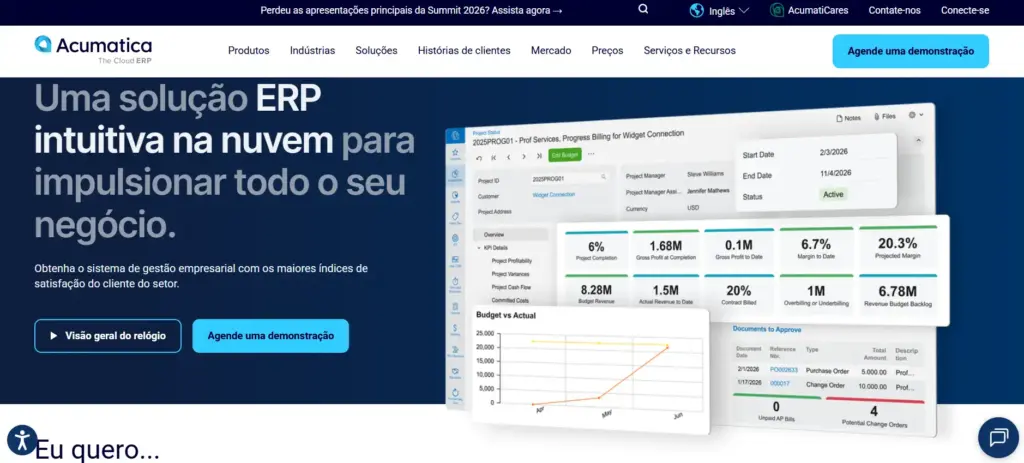Open the search magnifier in the top bar

coord(643,9)
